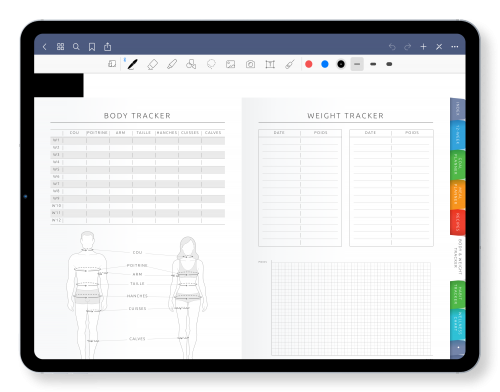Tap the female body figure illustration
500x392 pixels.
pos(188,298)
